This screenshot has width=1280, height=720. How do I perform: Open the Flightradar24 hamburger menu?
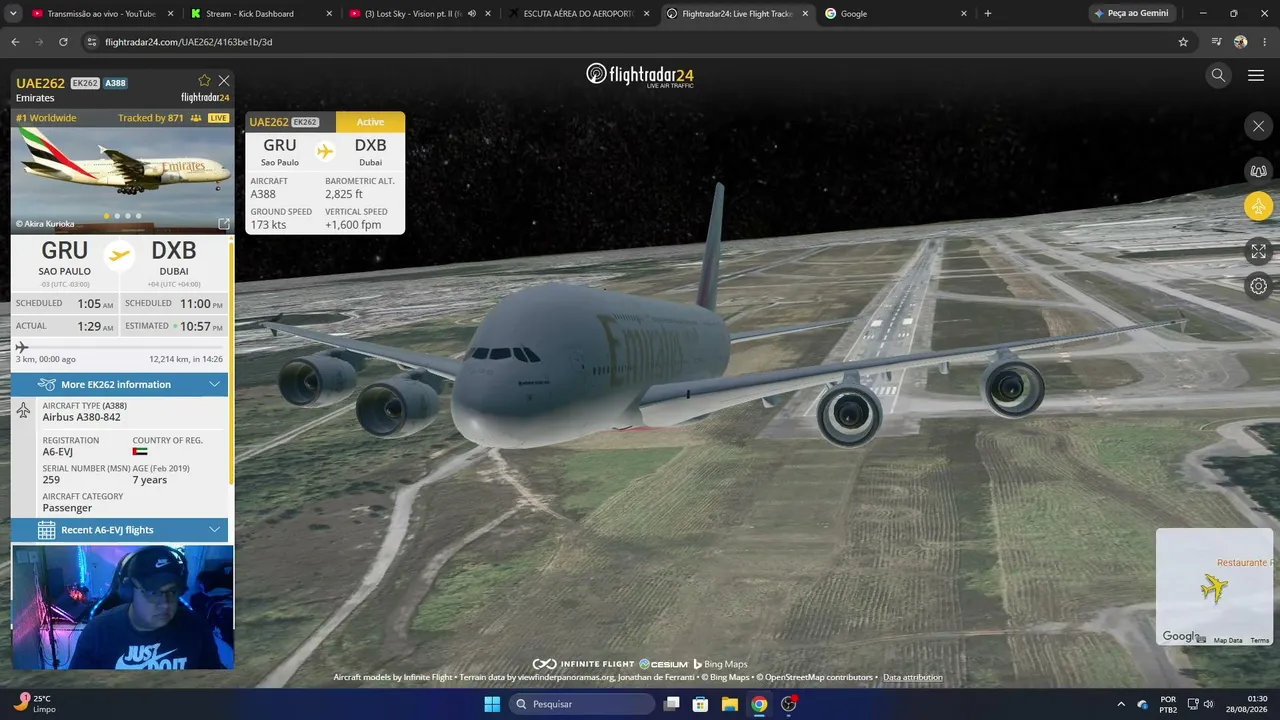pos(1256,75)
